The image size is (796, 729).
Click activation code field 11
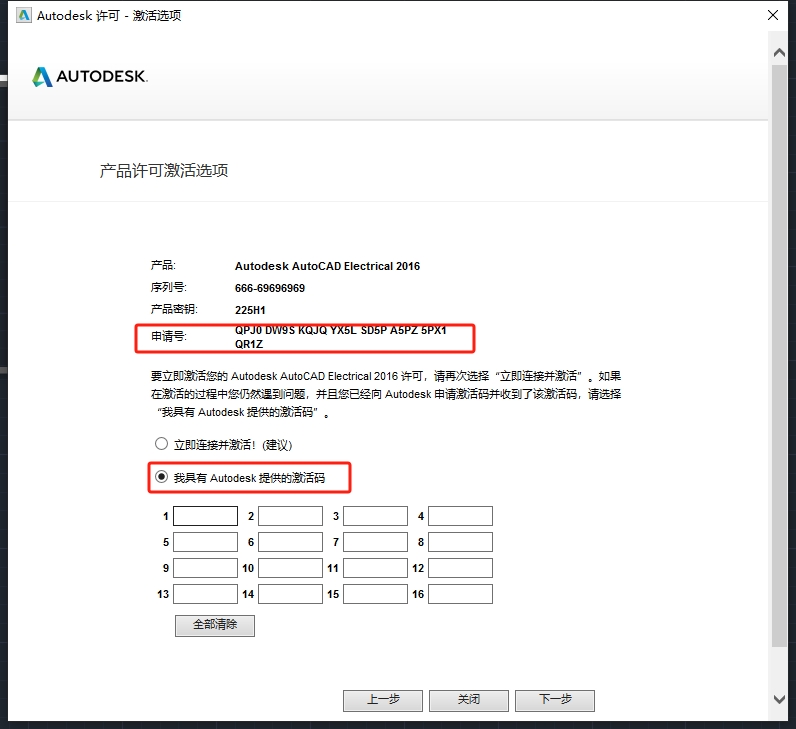[x=375, y=568]
